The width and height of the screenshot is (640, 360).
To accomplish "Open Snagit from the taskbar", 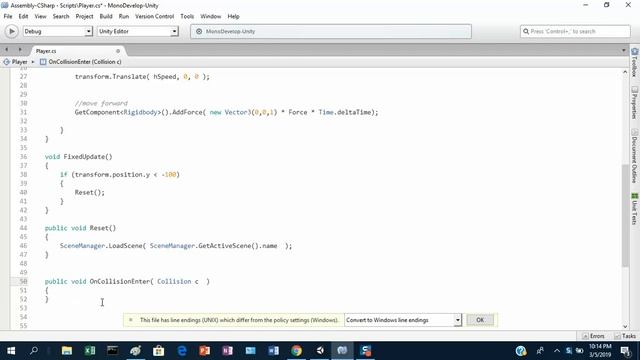I will tap(366, 351).
